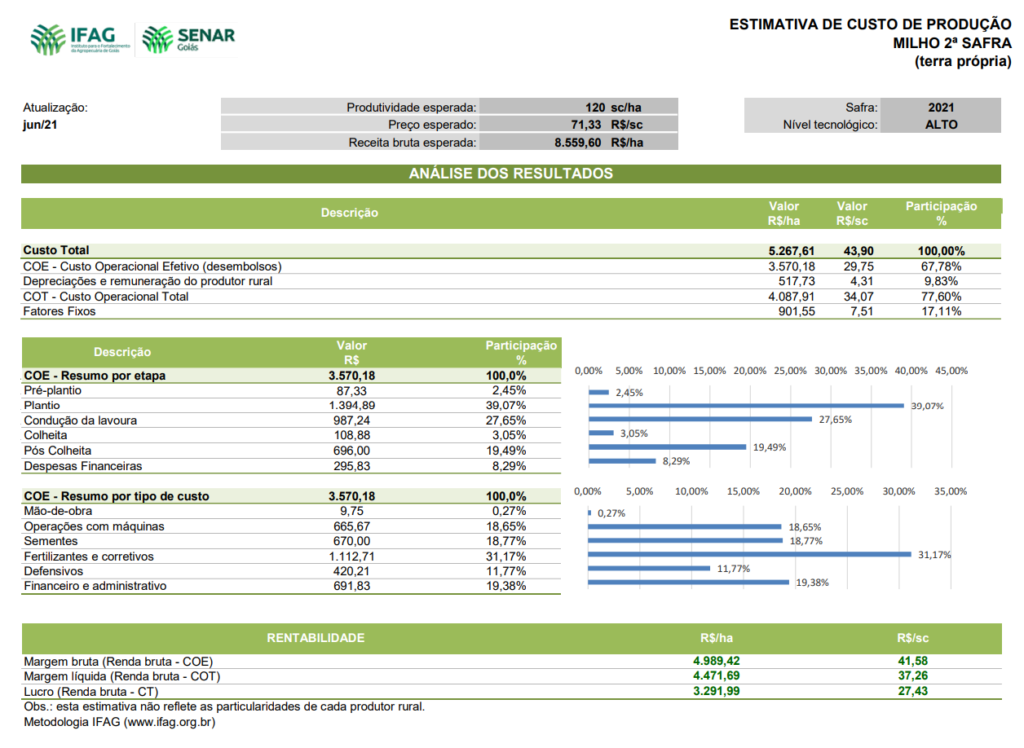Select the Pós Colheita row label
The height and width of the screenshot is (748, 1024).
57,451
